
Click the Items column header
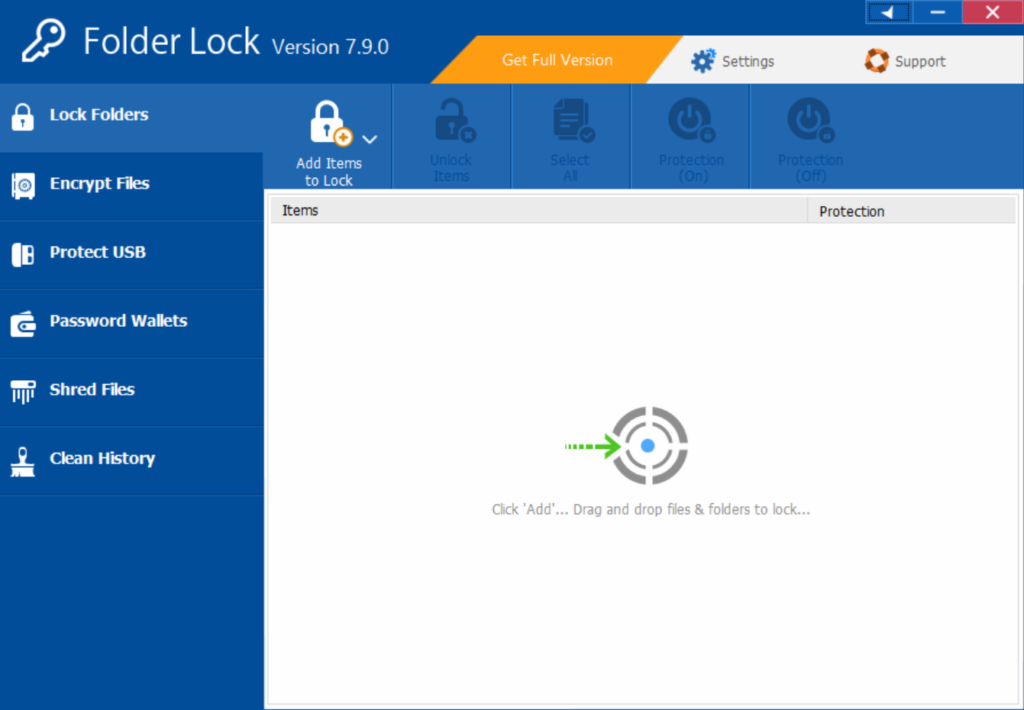click(x=298, y=211)
